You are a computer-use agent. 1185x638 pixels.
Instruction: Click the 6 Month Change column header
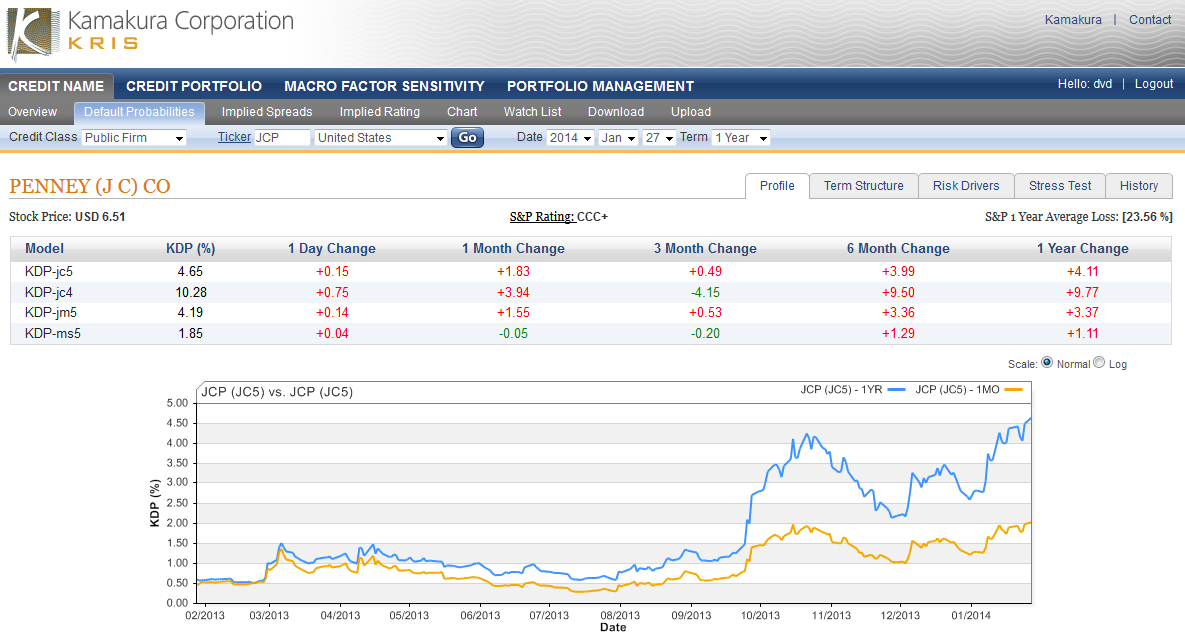[898, 249]
